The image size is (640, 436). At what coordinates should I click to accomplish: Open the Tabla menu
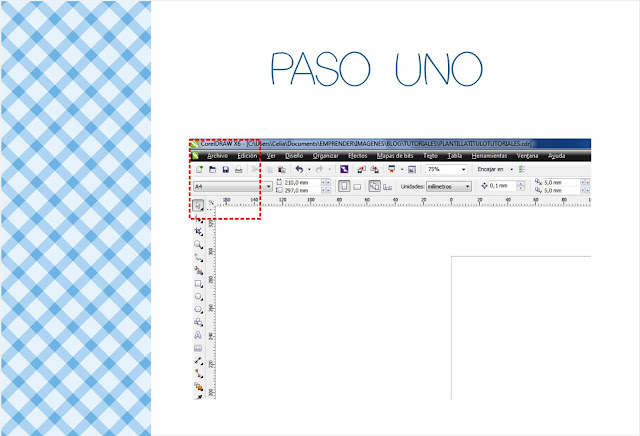pos(454,156)
